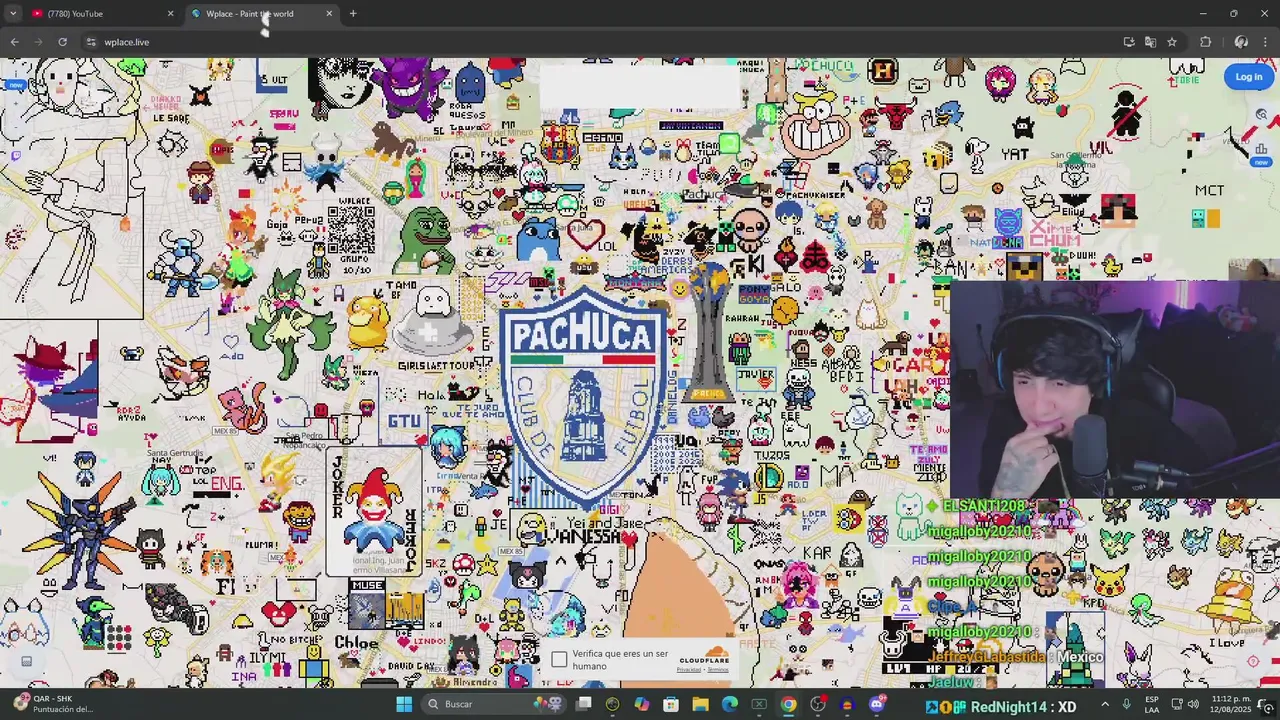Open a new browser tab
The width and height of the screenshot is (1280, 720).
353,14
